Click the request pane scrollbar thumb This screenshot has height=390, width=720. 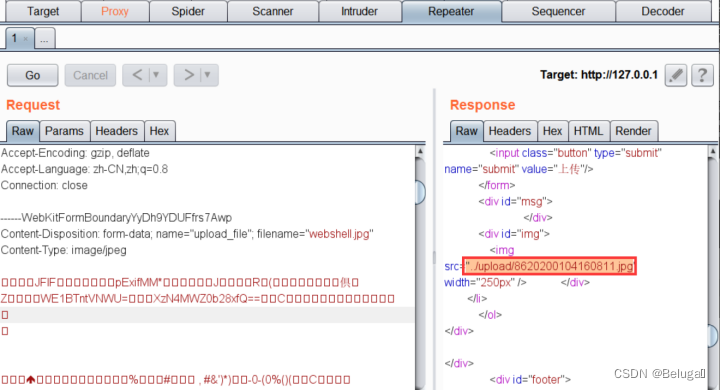coord(420,192)
